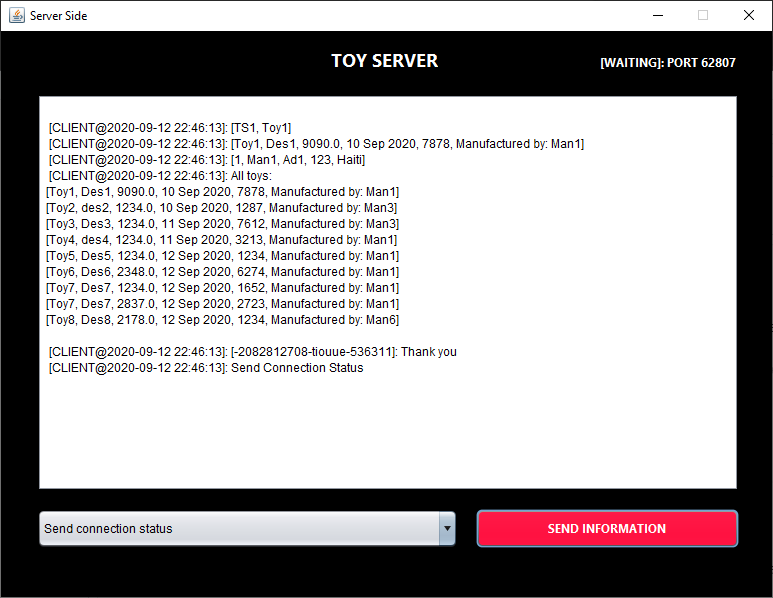773x598 pixels.
Task: Click the SEND INFORMATION button
Action: pyautogui.click(x=607, y=528)
